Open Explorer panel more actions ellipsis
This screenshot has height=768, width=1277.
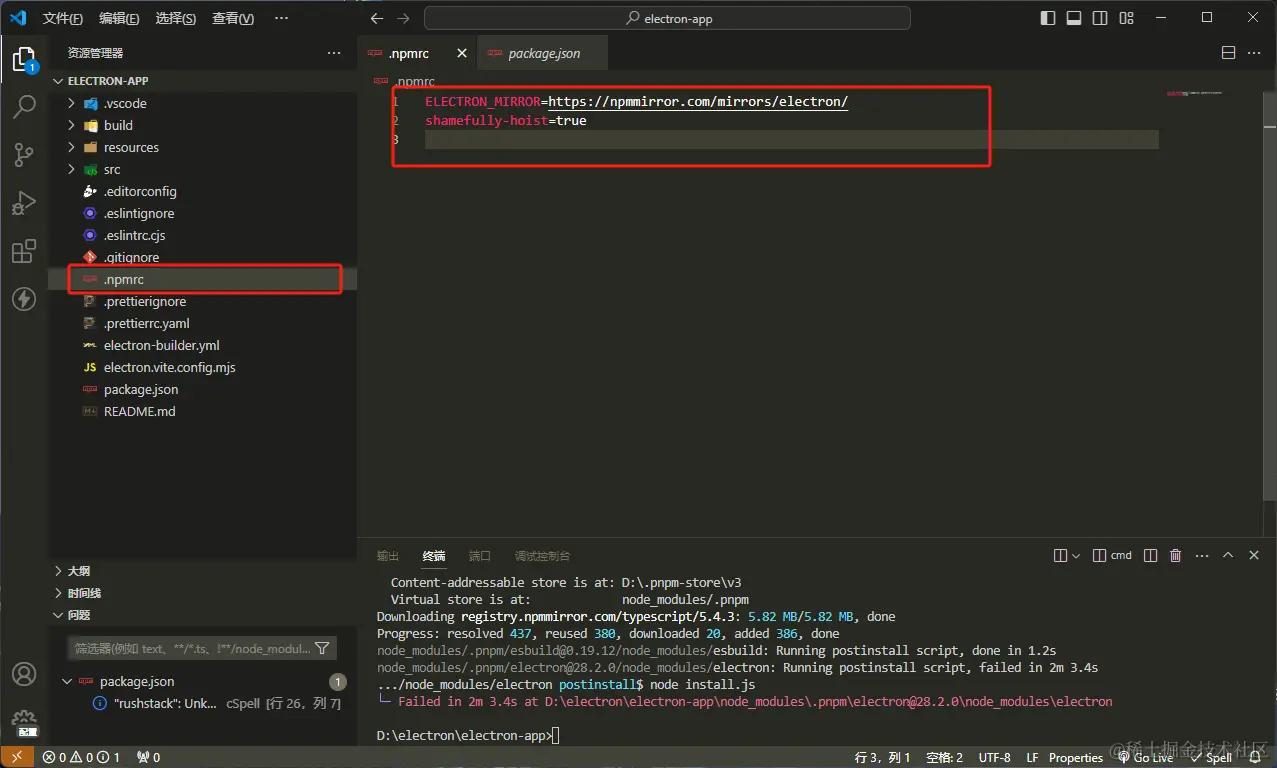coord(334,53)
